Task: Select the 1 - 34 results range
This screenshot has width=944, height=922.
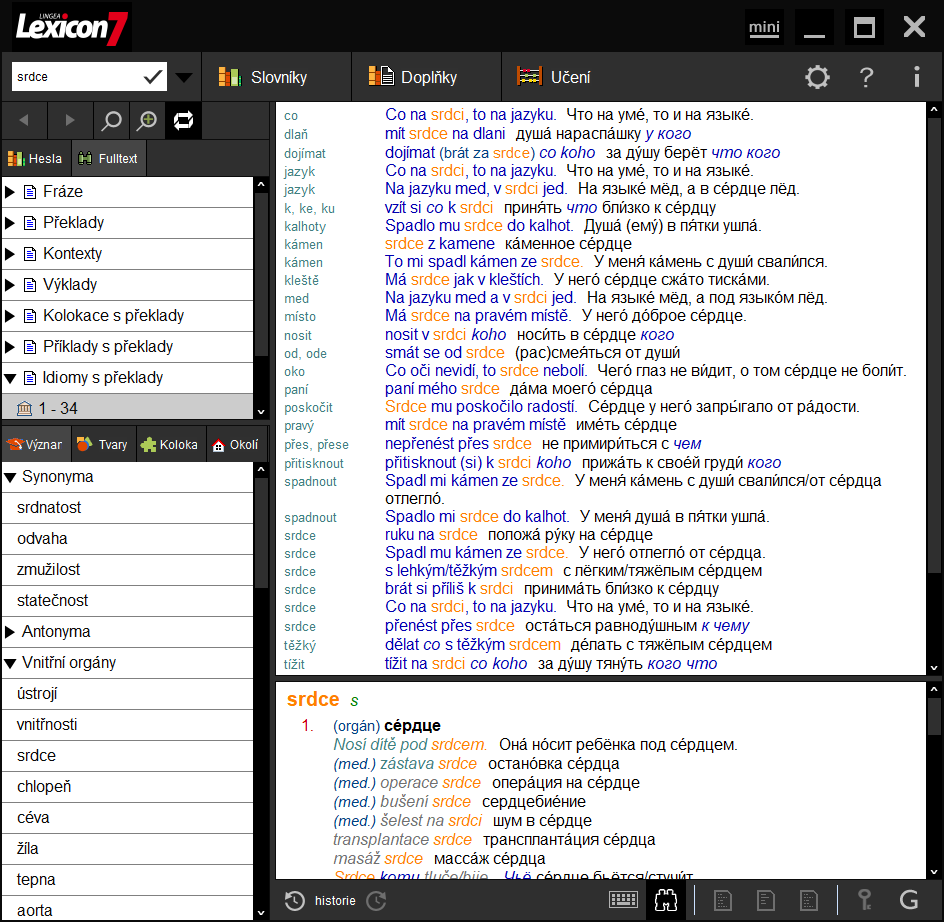Action: pyautogui.click(x=128, y=408)
